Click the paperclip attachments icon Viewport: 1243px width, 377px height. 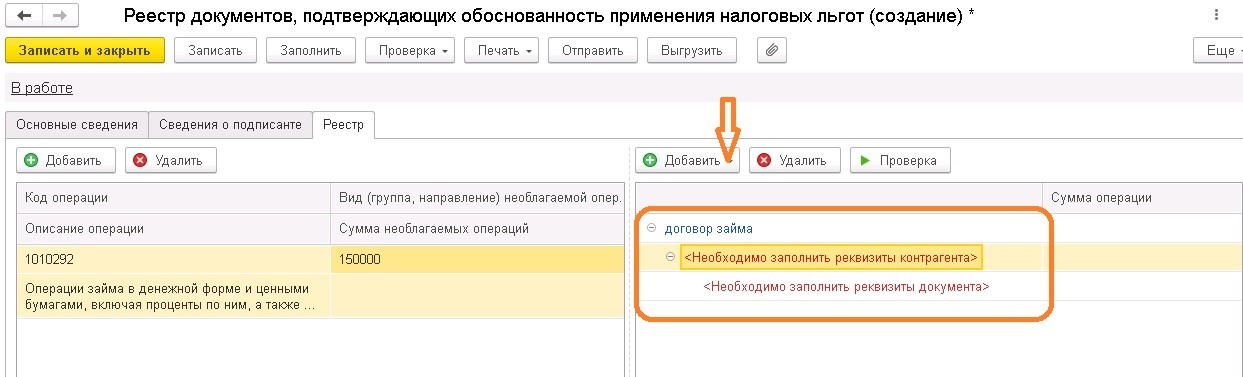772,50
